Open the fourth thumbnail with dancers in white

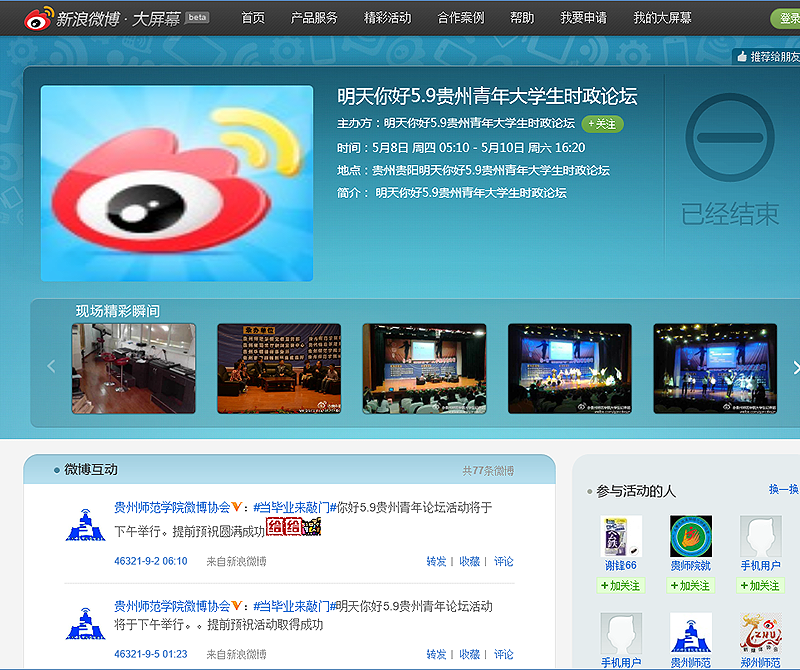pyautogui.click(x=570, y=368)
